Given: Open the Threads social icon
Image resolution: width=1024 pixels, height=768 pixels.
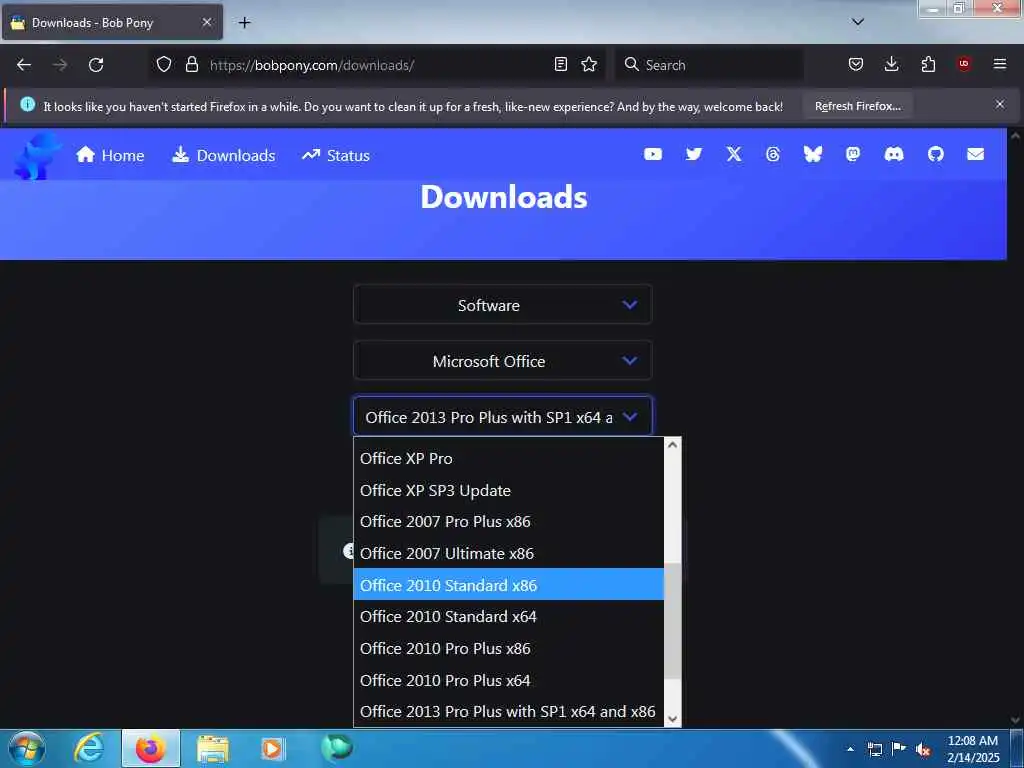Looking at the screenshot, I should (773, 154).
